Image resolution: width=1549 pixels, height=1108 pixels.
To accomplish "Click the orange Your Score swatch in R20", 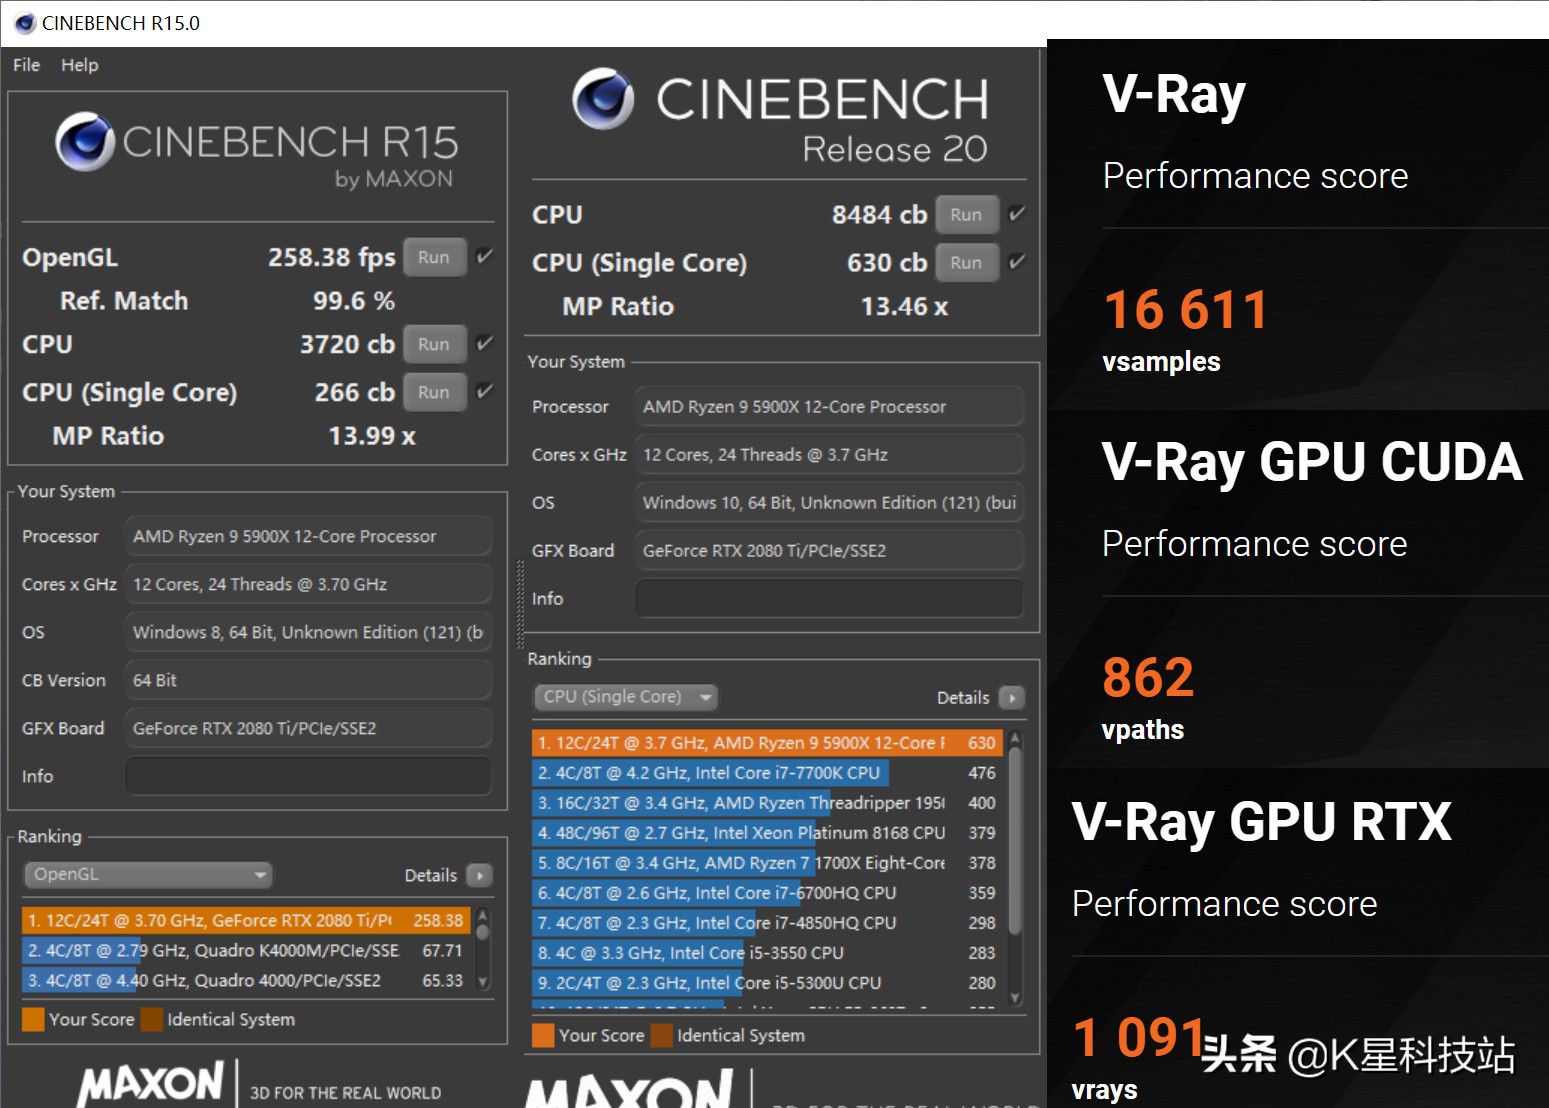I will (543, 1036).
